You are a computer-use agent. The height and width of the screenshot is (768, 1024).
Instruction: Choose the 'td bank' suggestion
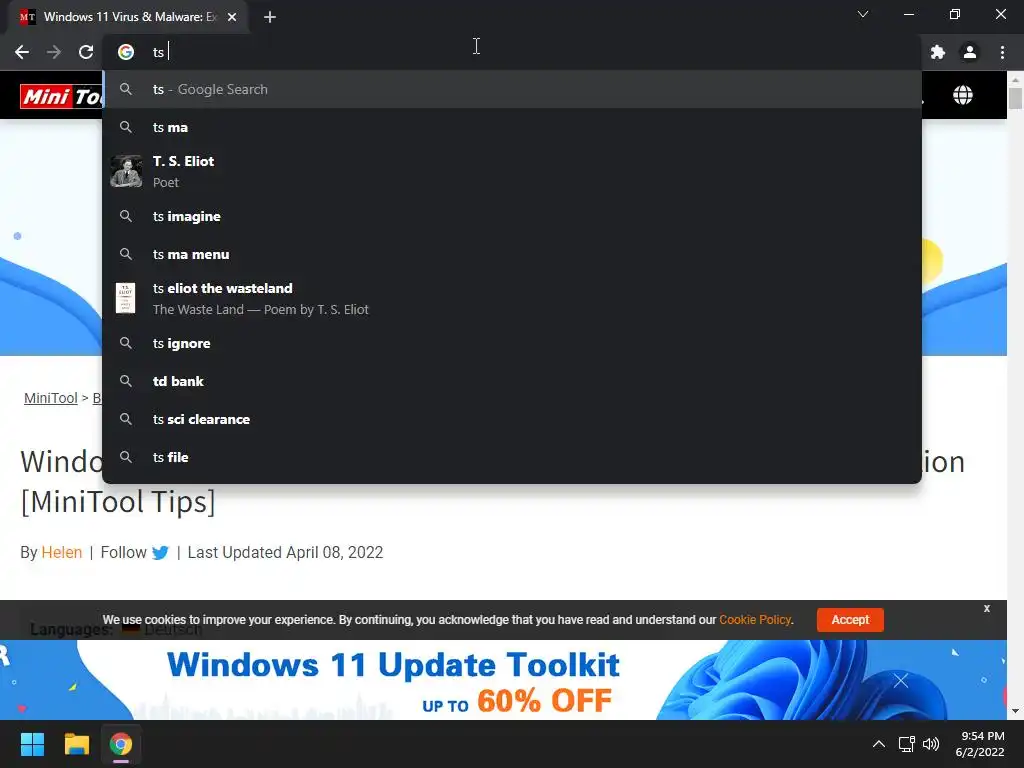tap(512, 381)
